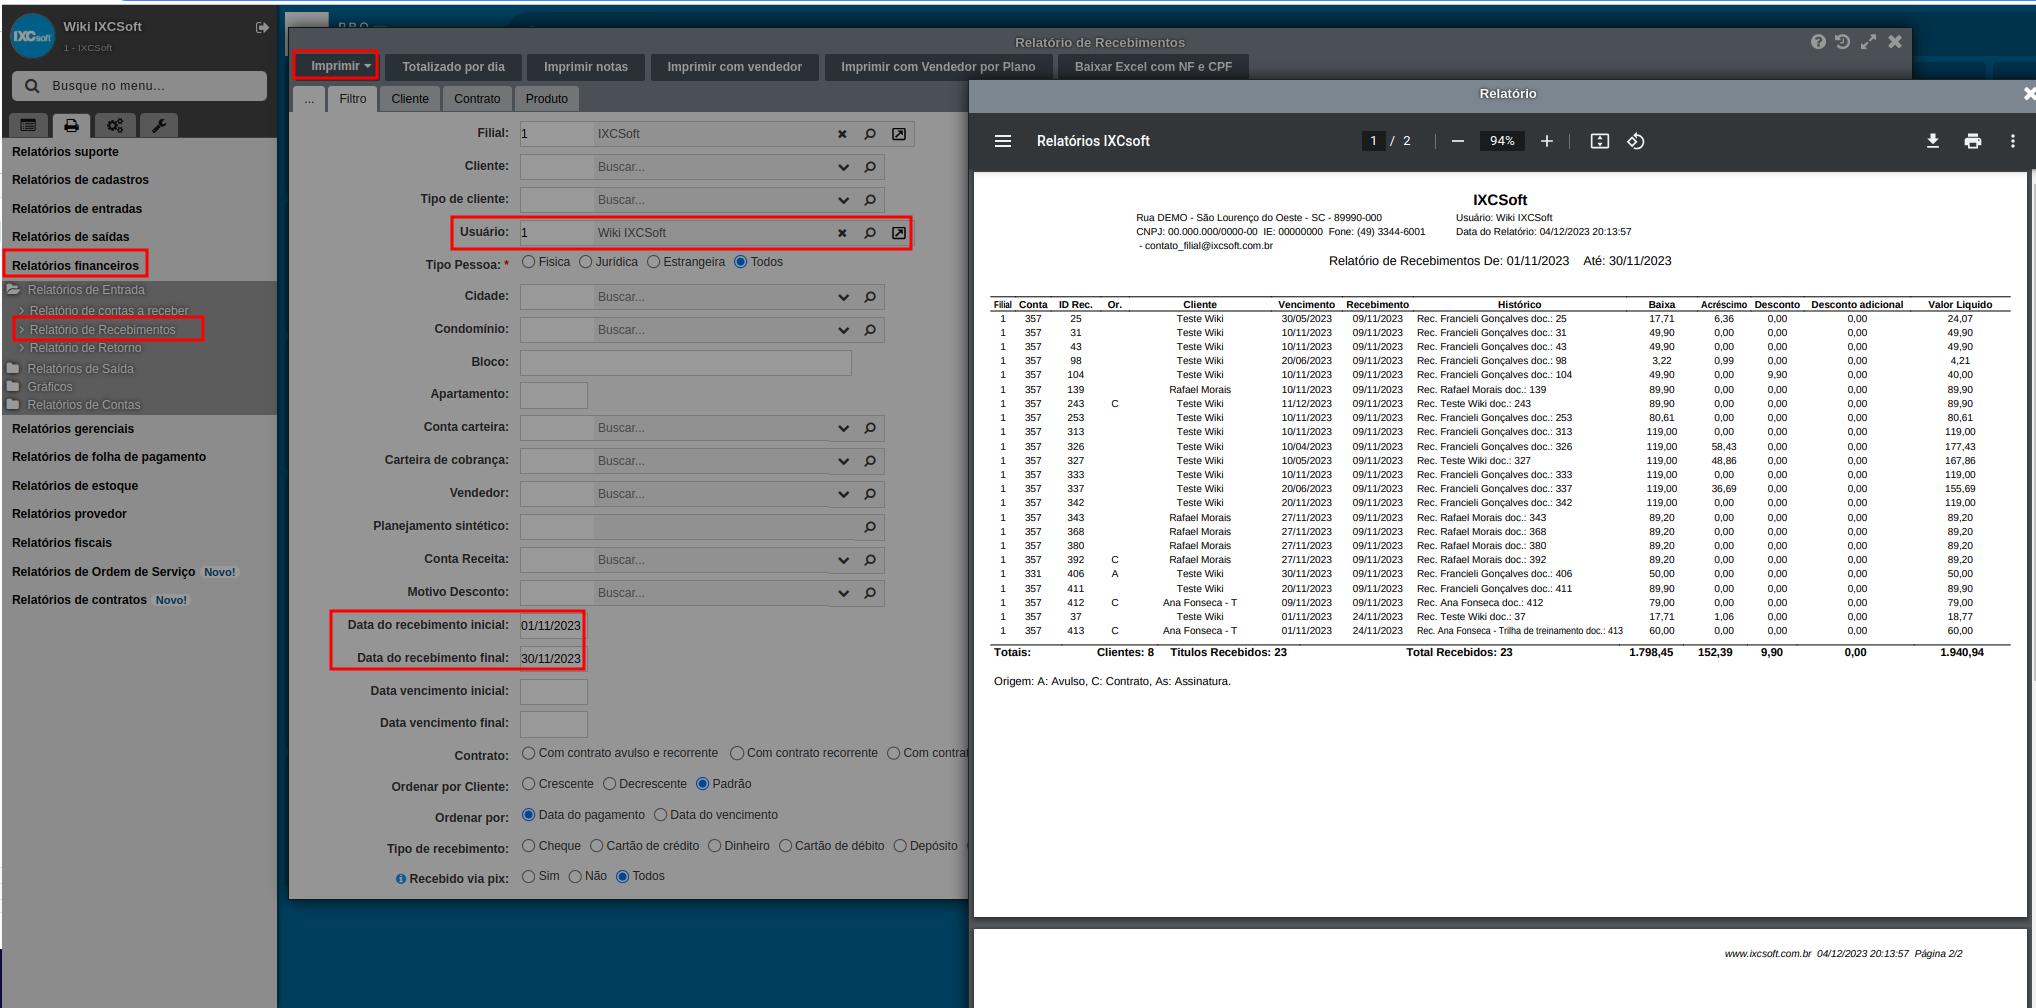2036x1008 pixels.
Task: Click the history refresh icon in window header
Action: point(1842,42)
